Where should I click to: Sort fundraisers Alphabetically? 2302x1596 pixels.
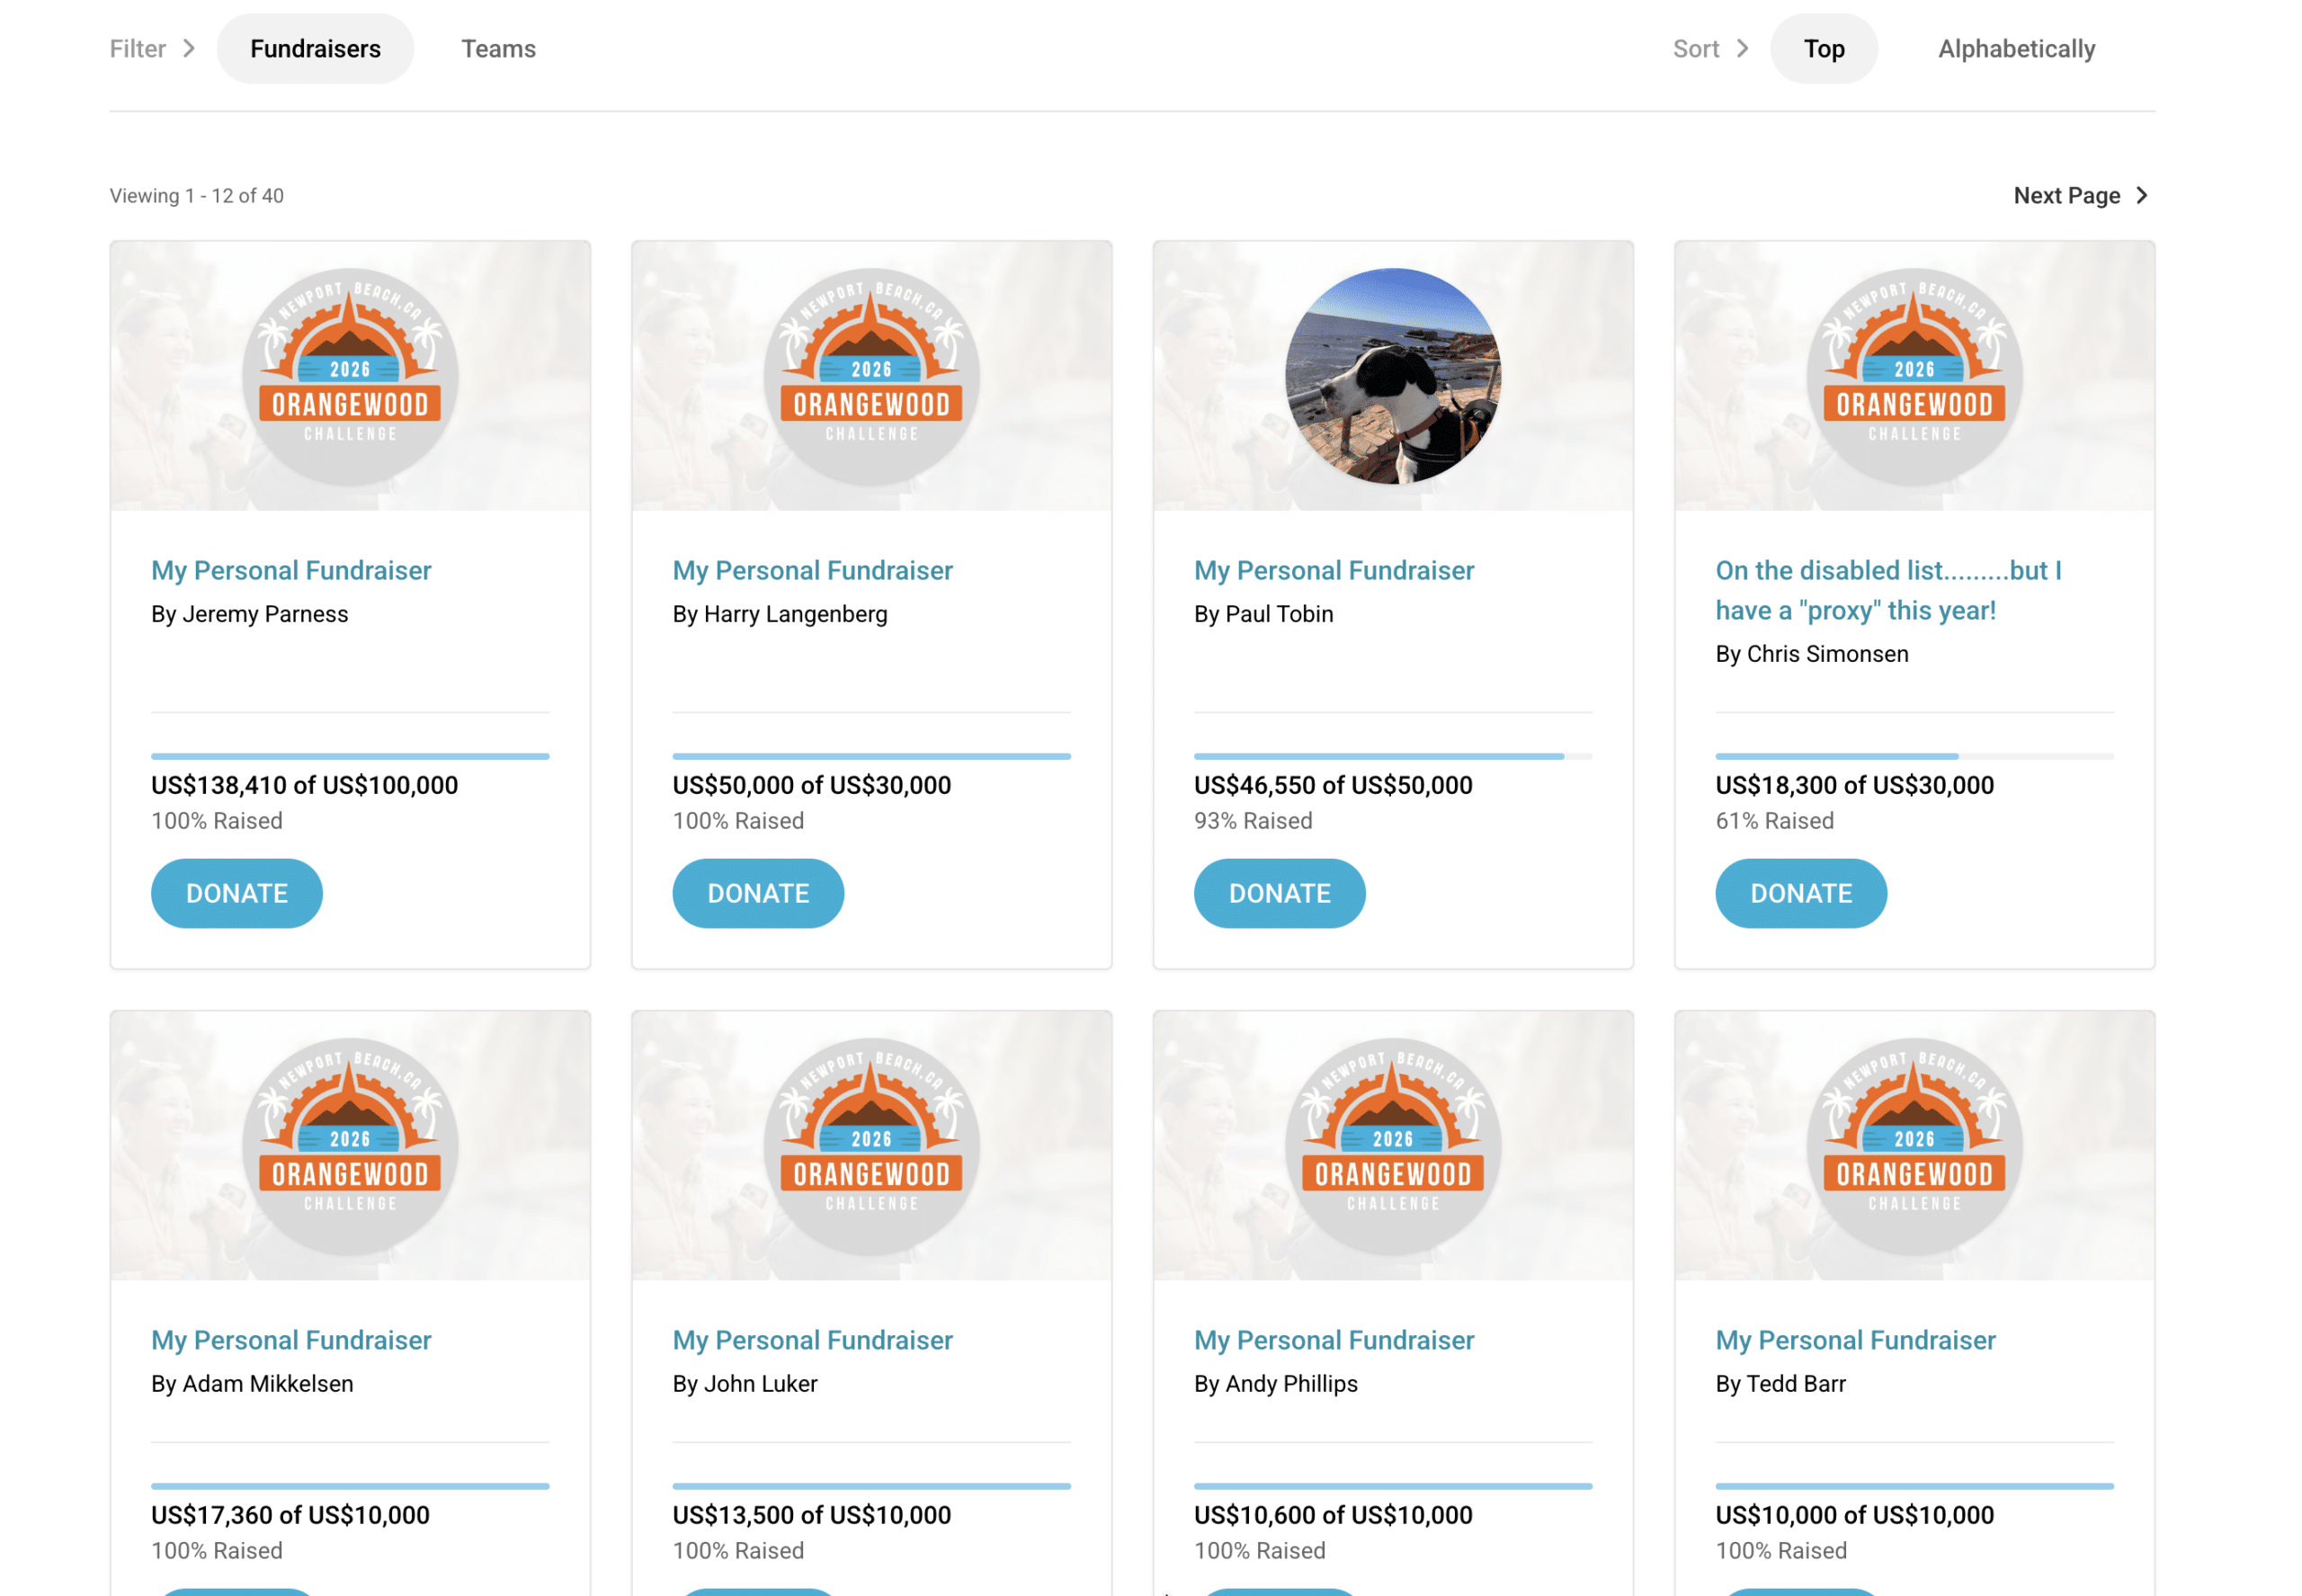tap(2016, 49)
